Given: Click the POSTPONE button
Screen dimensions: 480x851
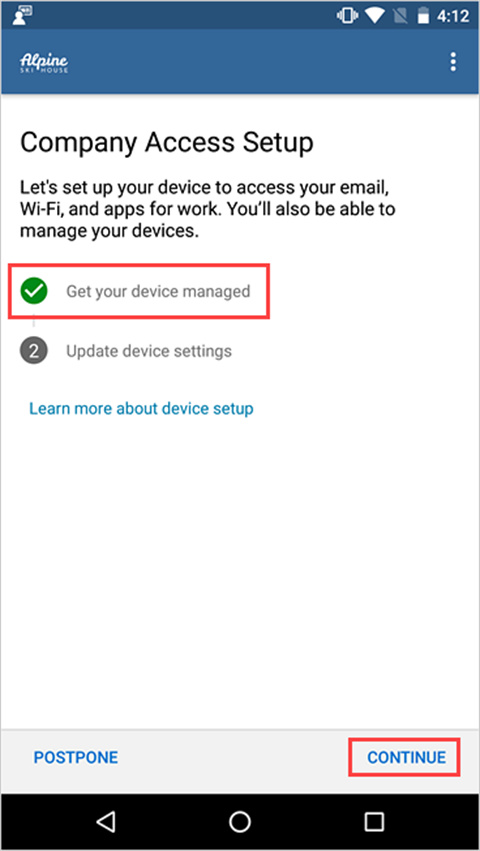Looking at the screenshot, I should click(x=75, y=757).
